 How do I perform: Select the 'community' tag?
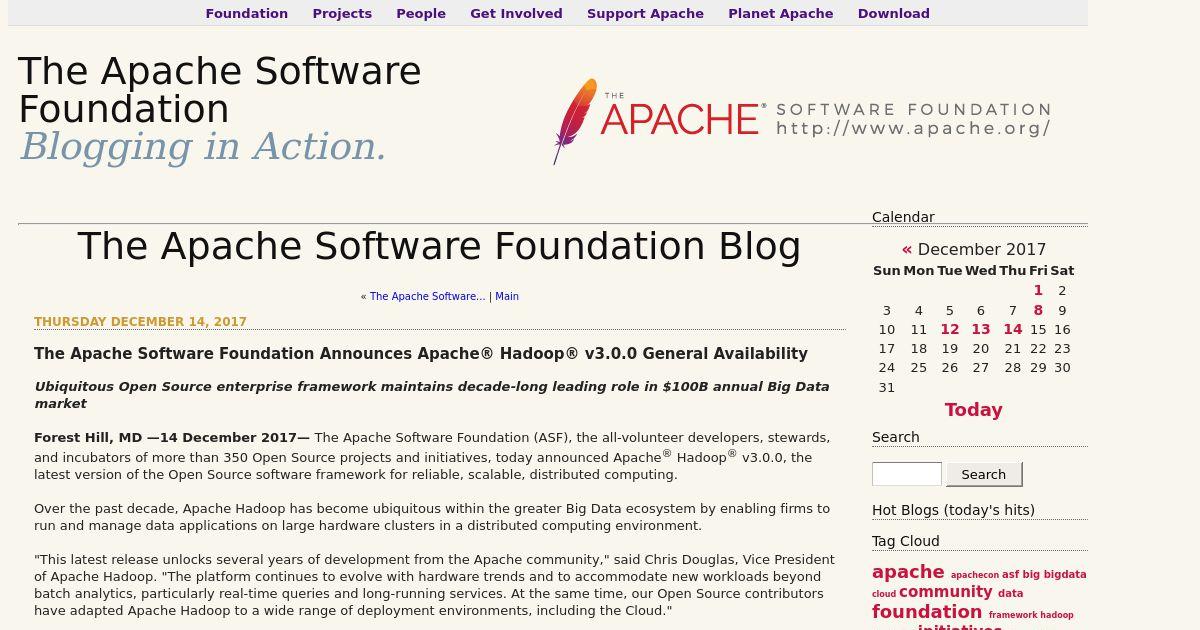click(945, 592)
